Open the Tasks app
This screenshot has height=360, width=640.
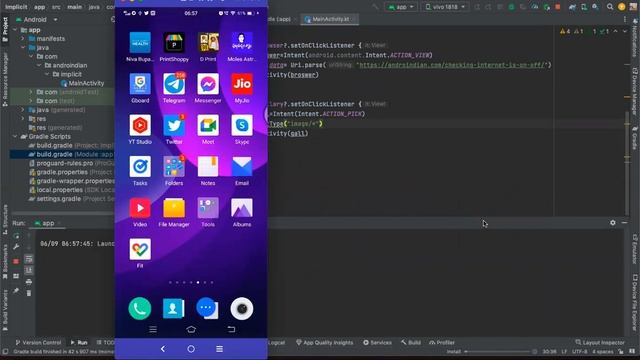[140, 167]
